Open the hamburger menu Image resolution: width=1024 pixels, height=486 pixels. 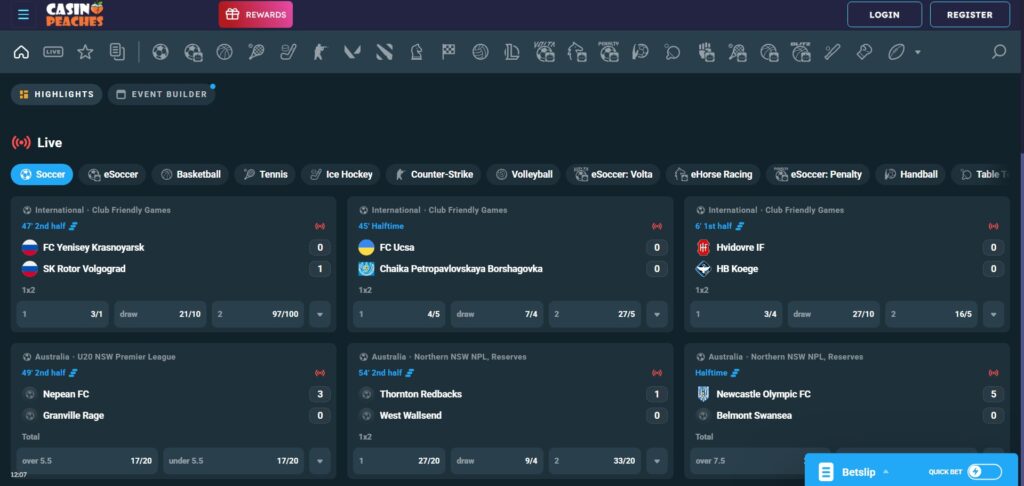[23, 15]
